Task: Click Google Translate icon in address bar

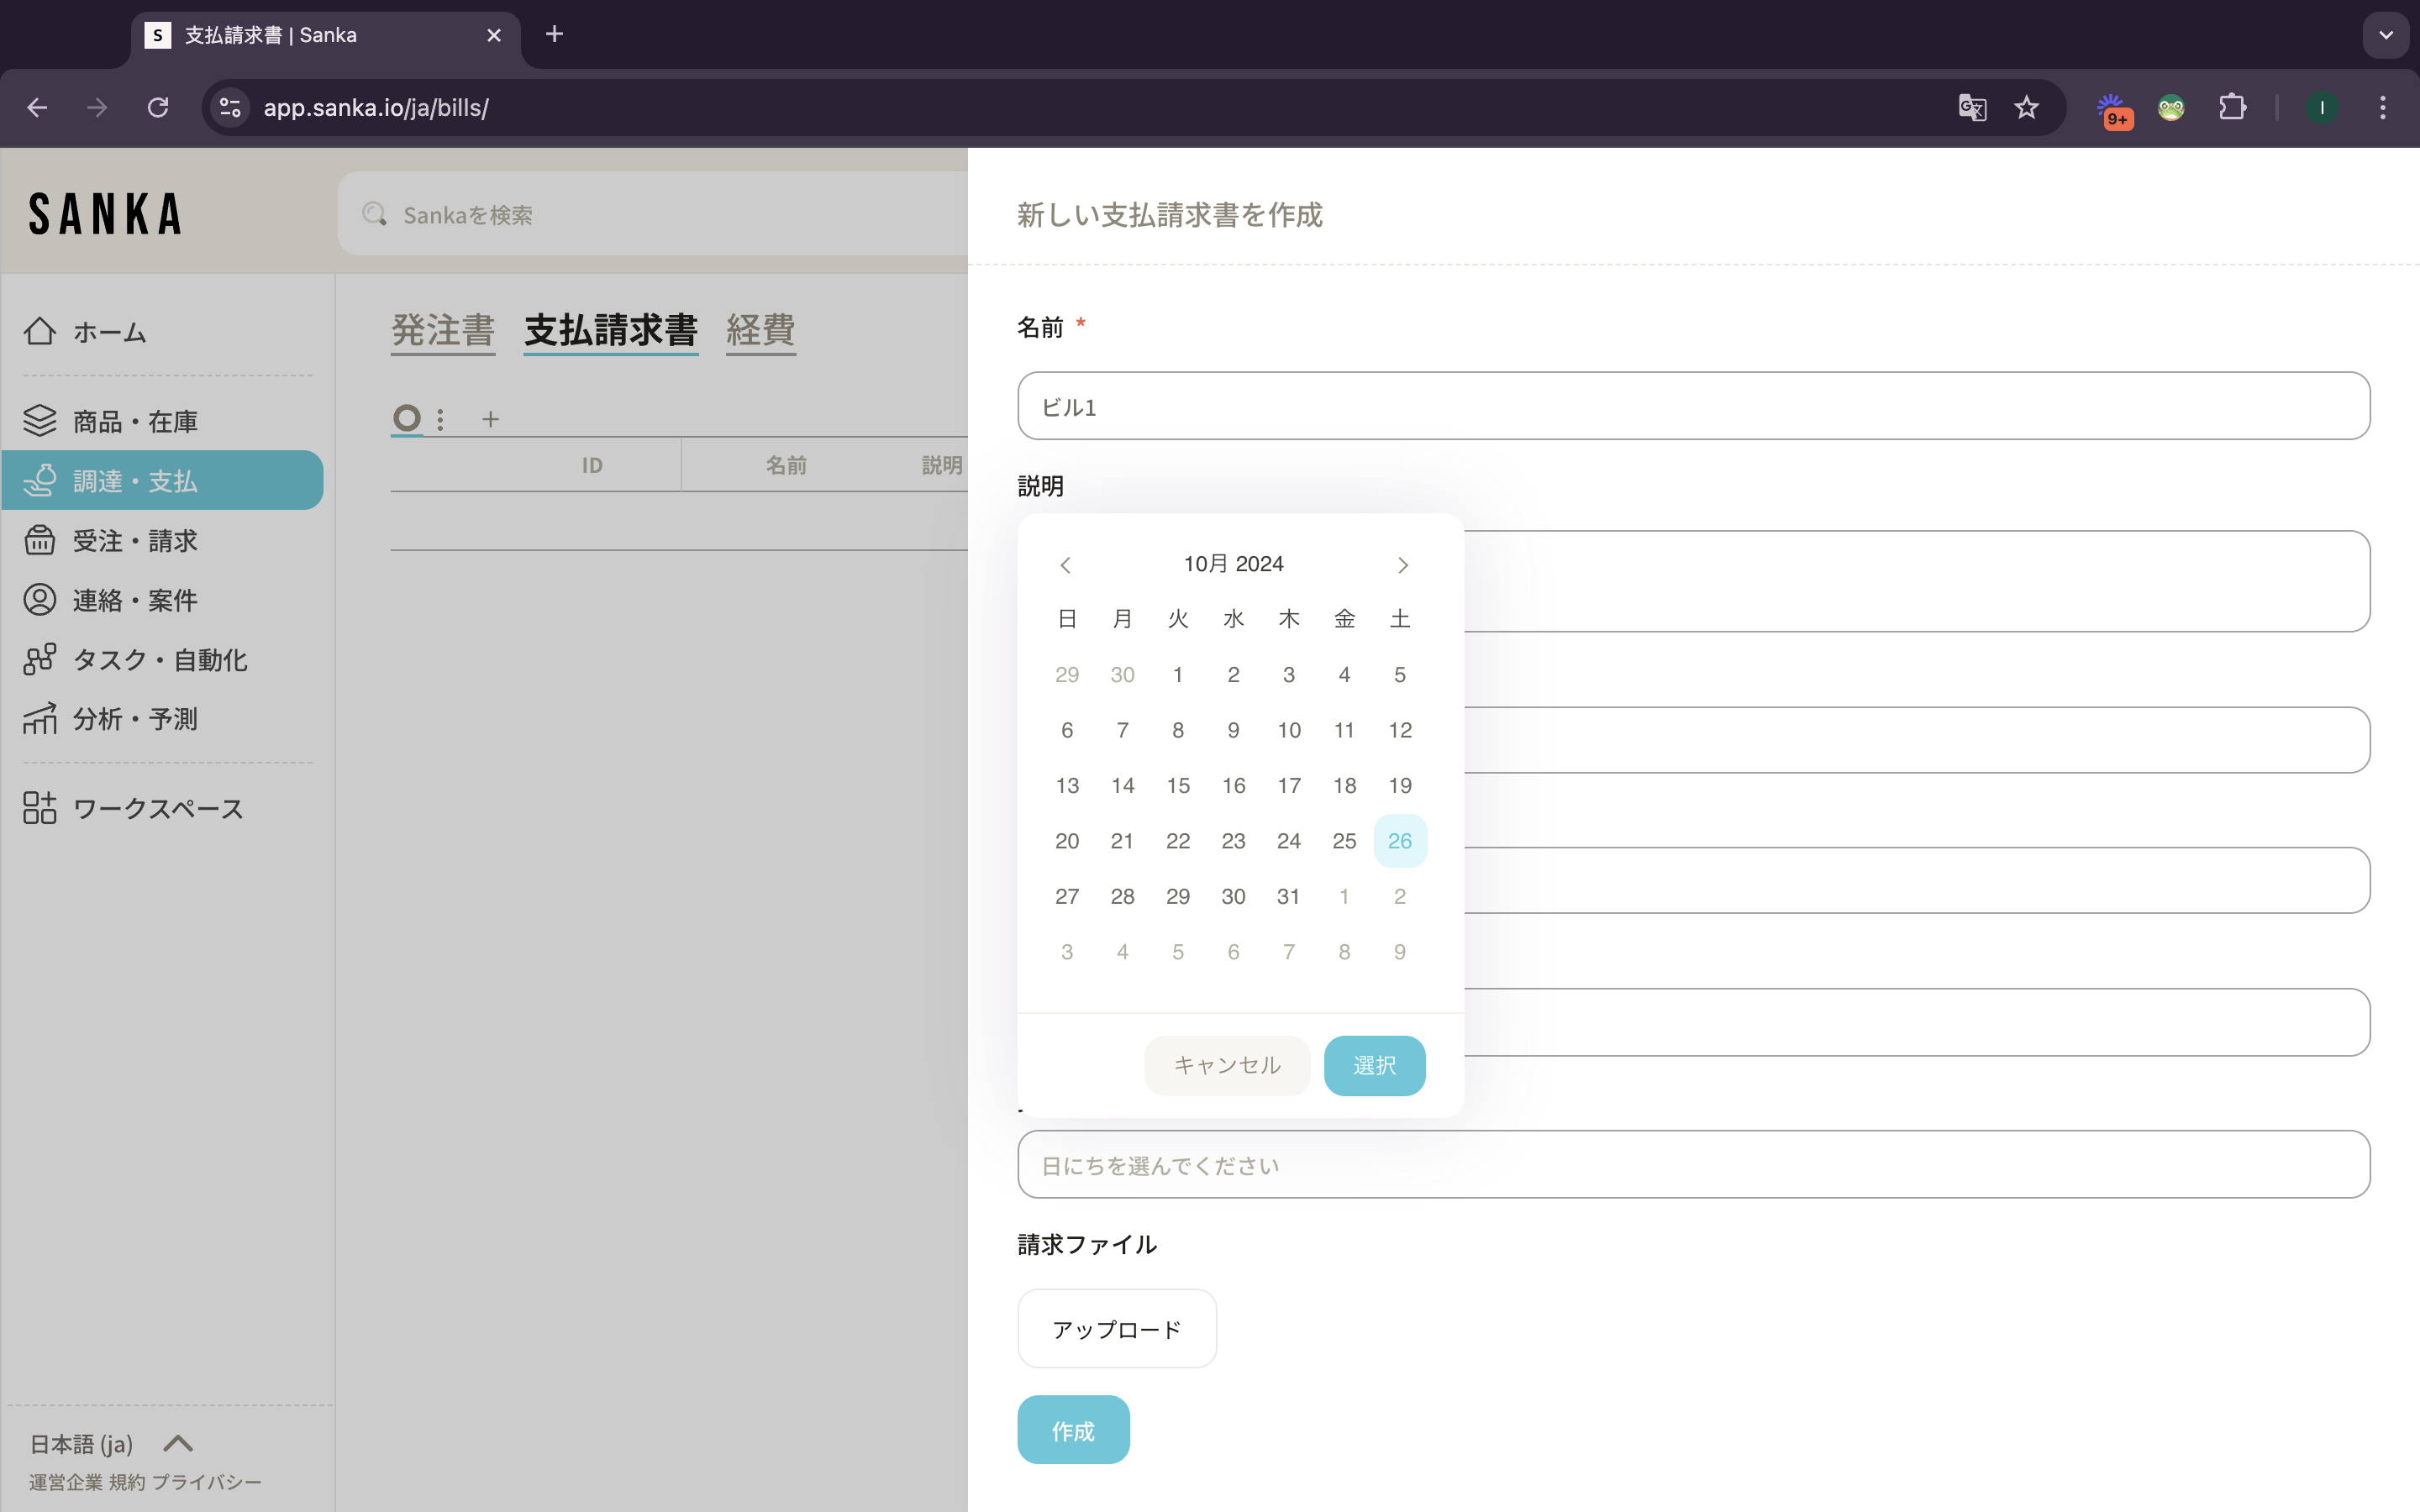Action: [1971, 107]
